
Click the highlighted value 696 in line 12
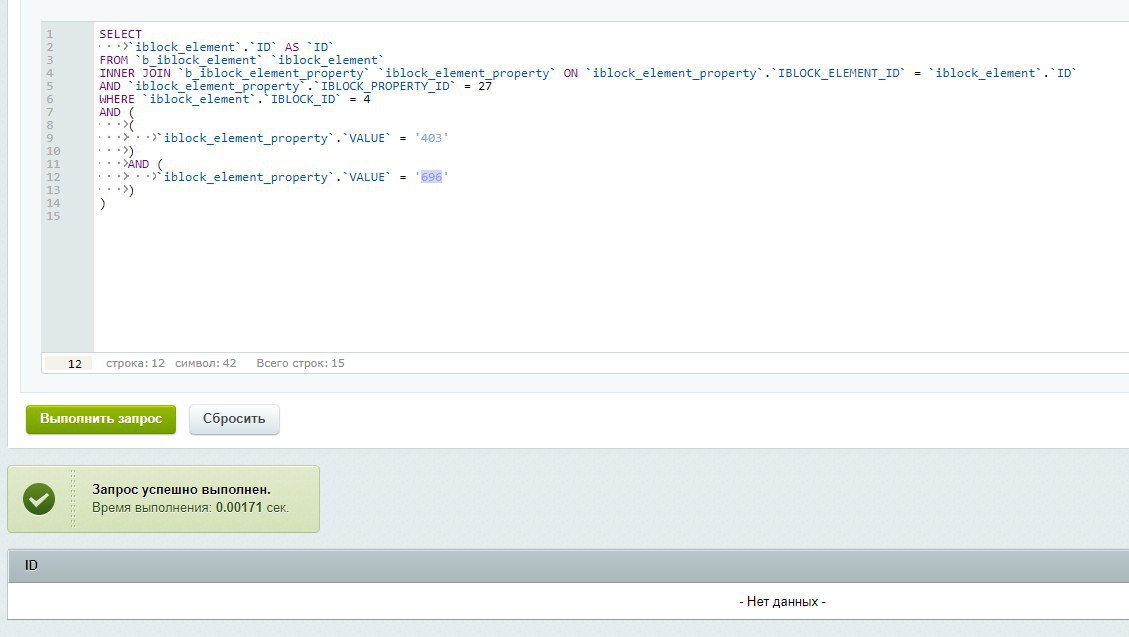[431, 177]
